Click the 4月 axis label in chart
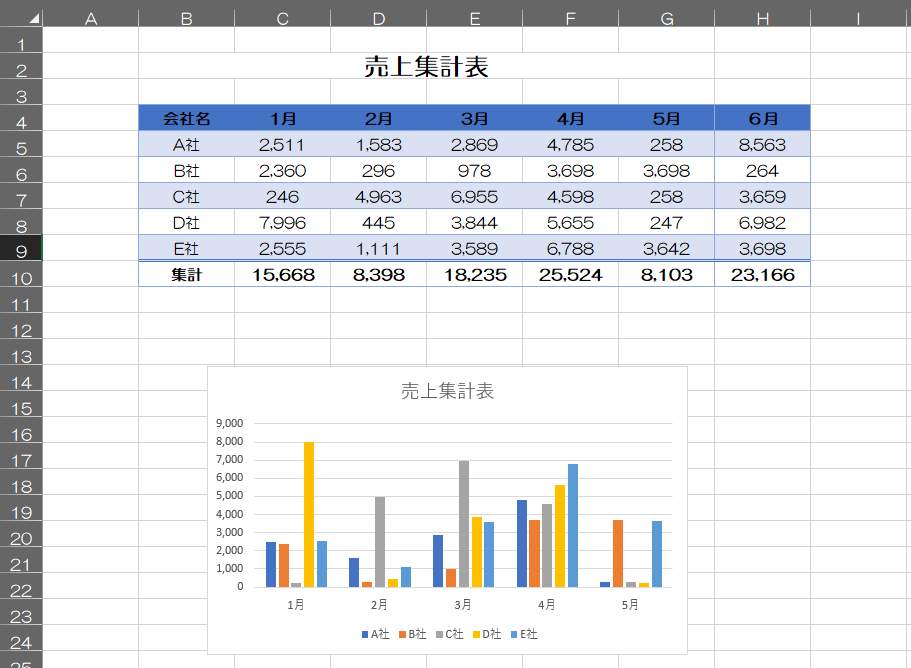911x668 pixels. (x=547, y=605)
